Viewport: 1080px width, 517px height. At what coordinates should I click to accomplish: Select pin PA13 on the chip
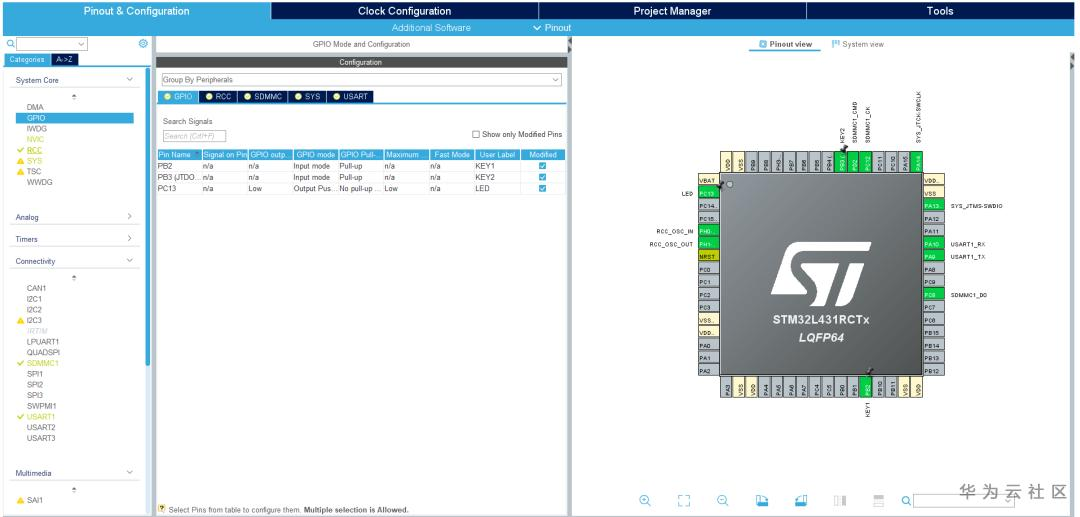pyautogui.click(x=933, y=206)
